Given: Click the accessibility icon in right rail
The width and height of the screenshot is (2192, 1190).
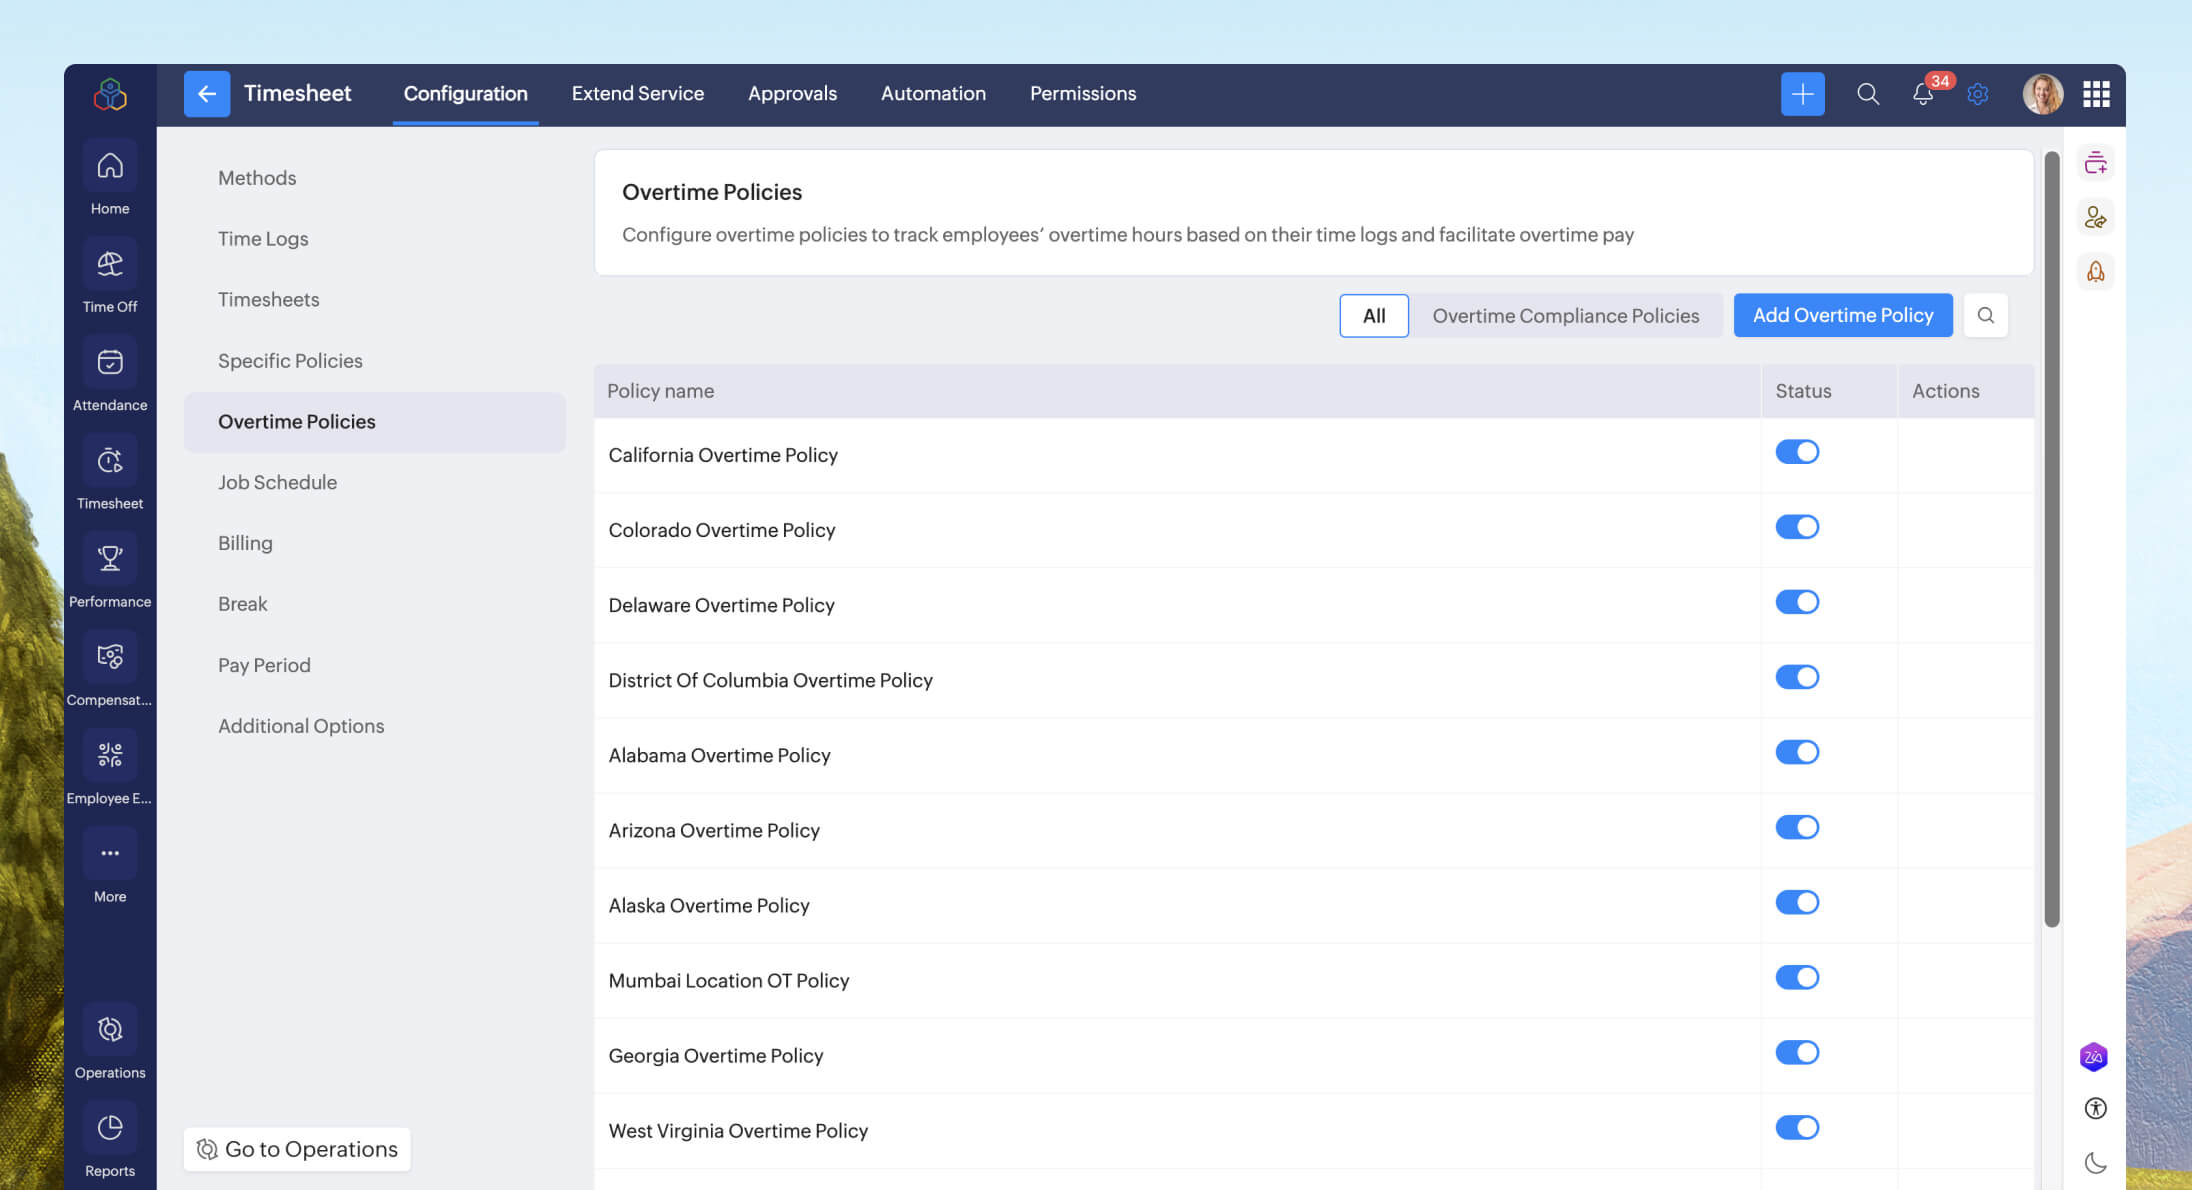Looking at the screenshot, I should (2095, 1108).
